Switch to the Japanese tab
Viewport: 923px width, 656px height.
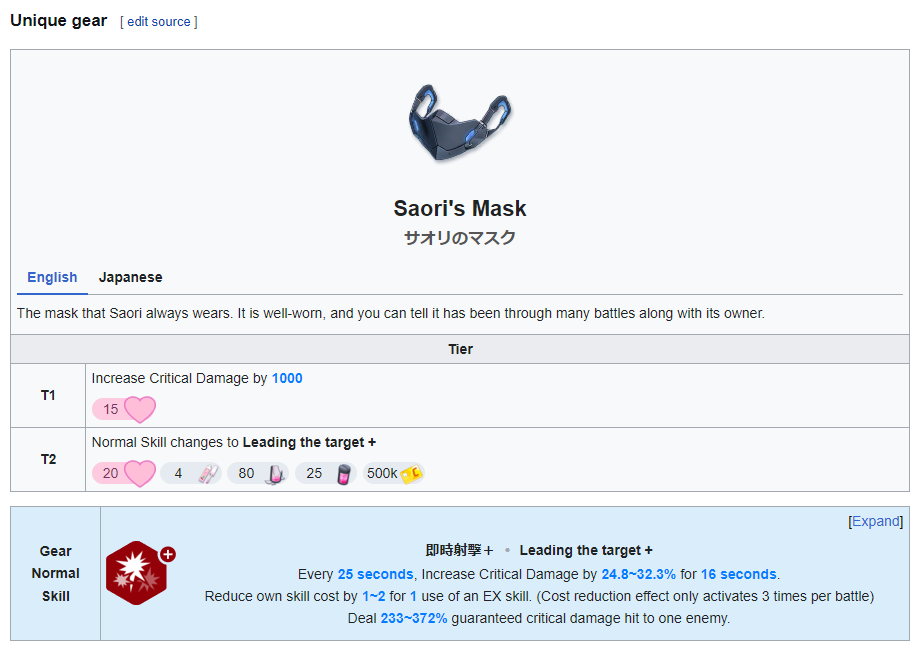130,277
